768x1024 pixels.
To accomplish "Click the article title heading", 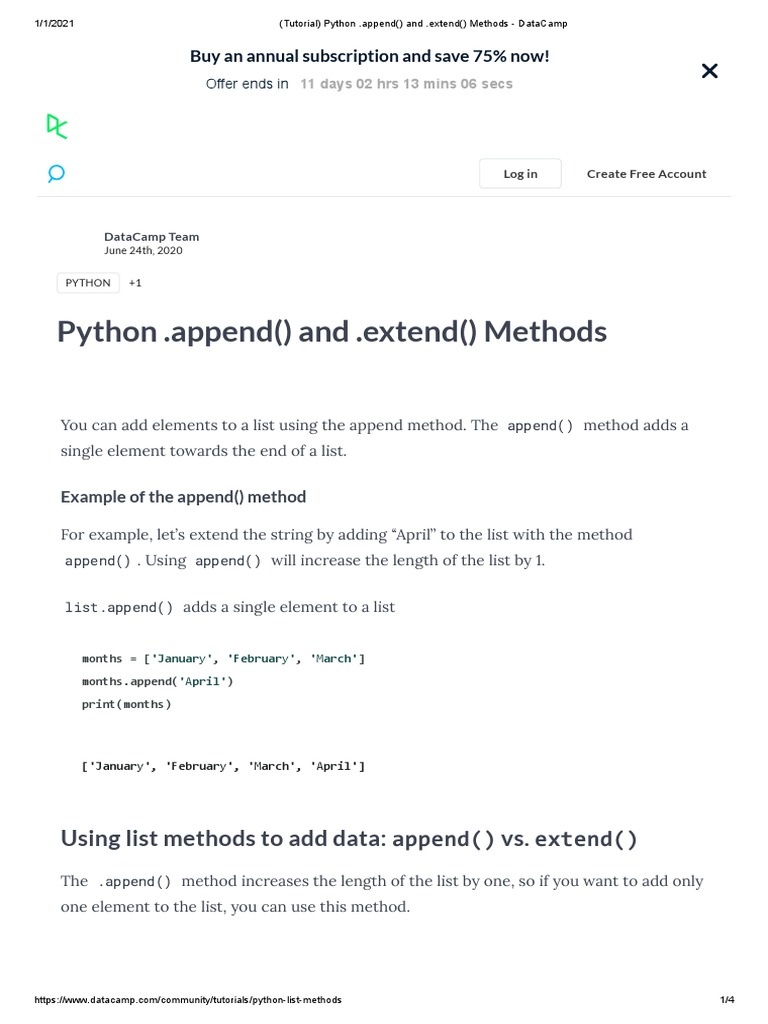I will [332, 331].
